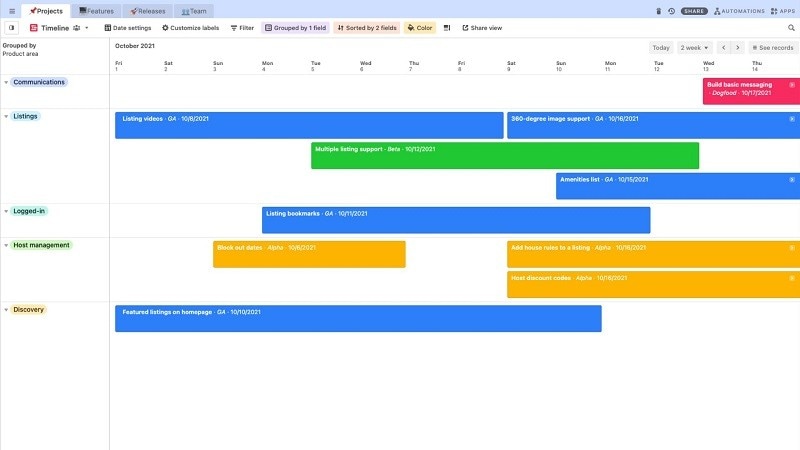Go to next timeline period
This screenshot has height=450, width=800.
tap(737, 47)
